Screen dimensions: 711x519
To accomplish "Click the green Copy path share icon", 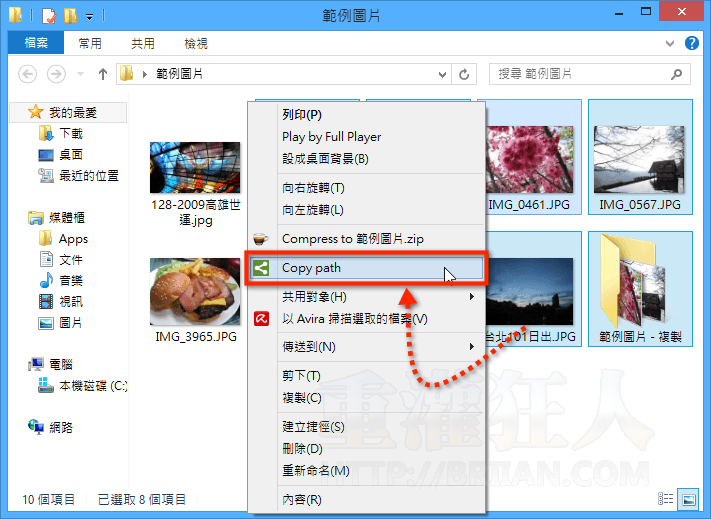I will coord(260,268).
